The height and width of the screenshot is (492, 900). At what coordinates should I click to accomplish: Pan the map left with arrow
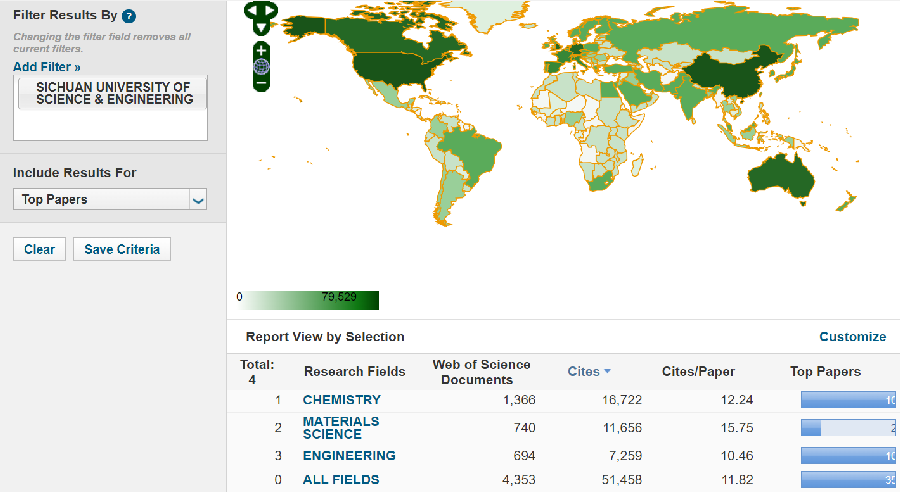(250, 11)
